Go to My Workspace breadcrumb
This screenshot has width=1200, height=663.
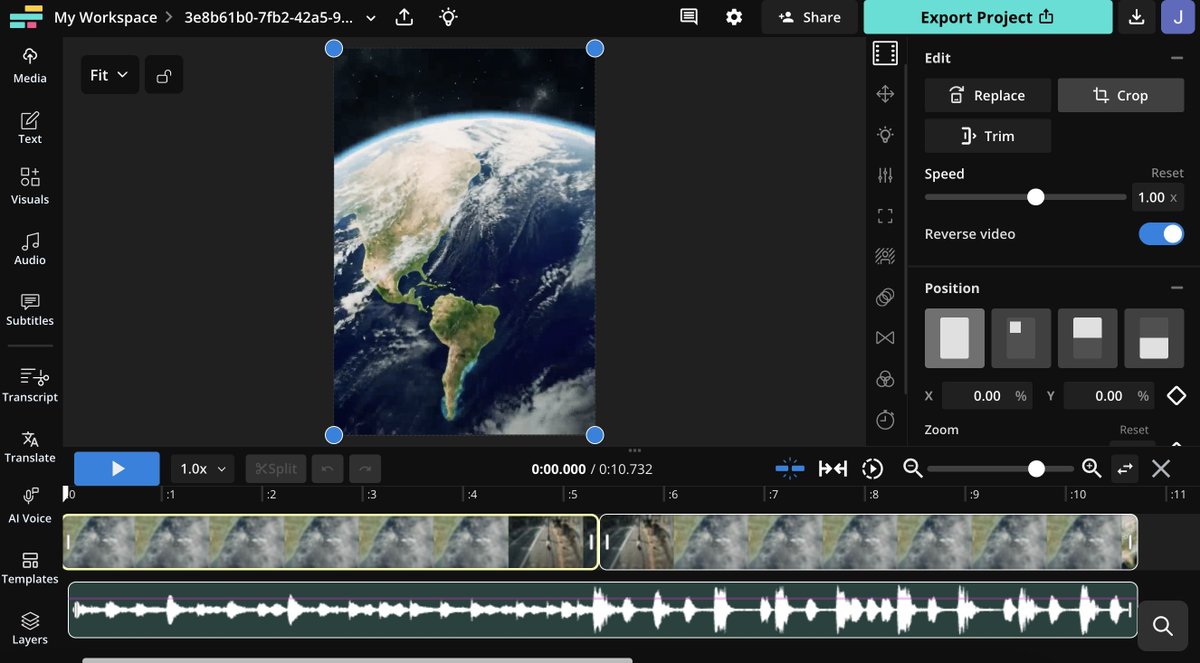(105, 17)
